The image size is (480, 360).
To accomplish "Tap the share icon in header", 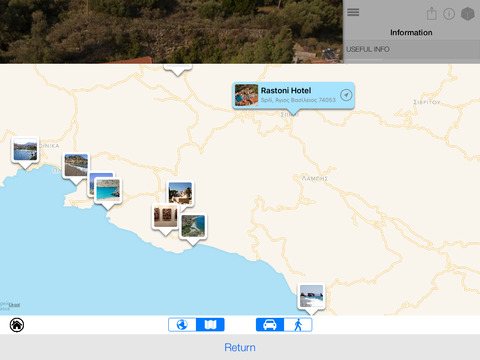I will [x=432, y=14].
